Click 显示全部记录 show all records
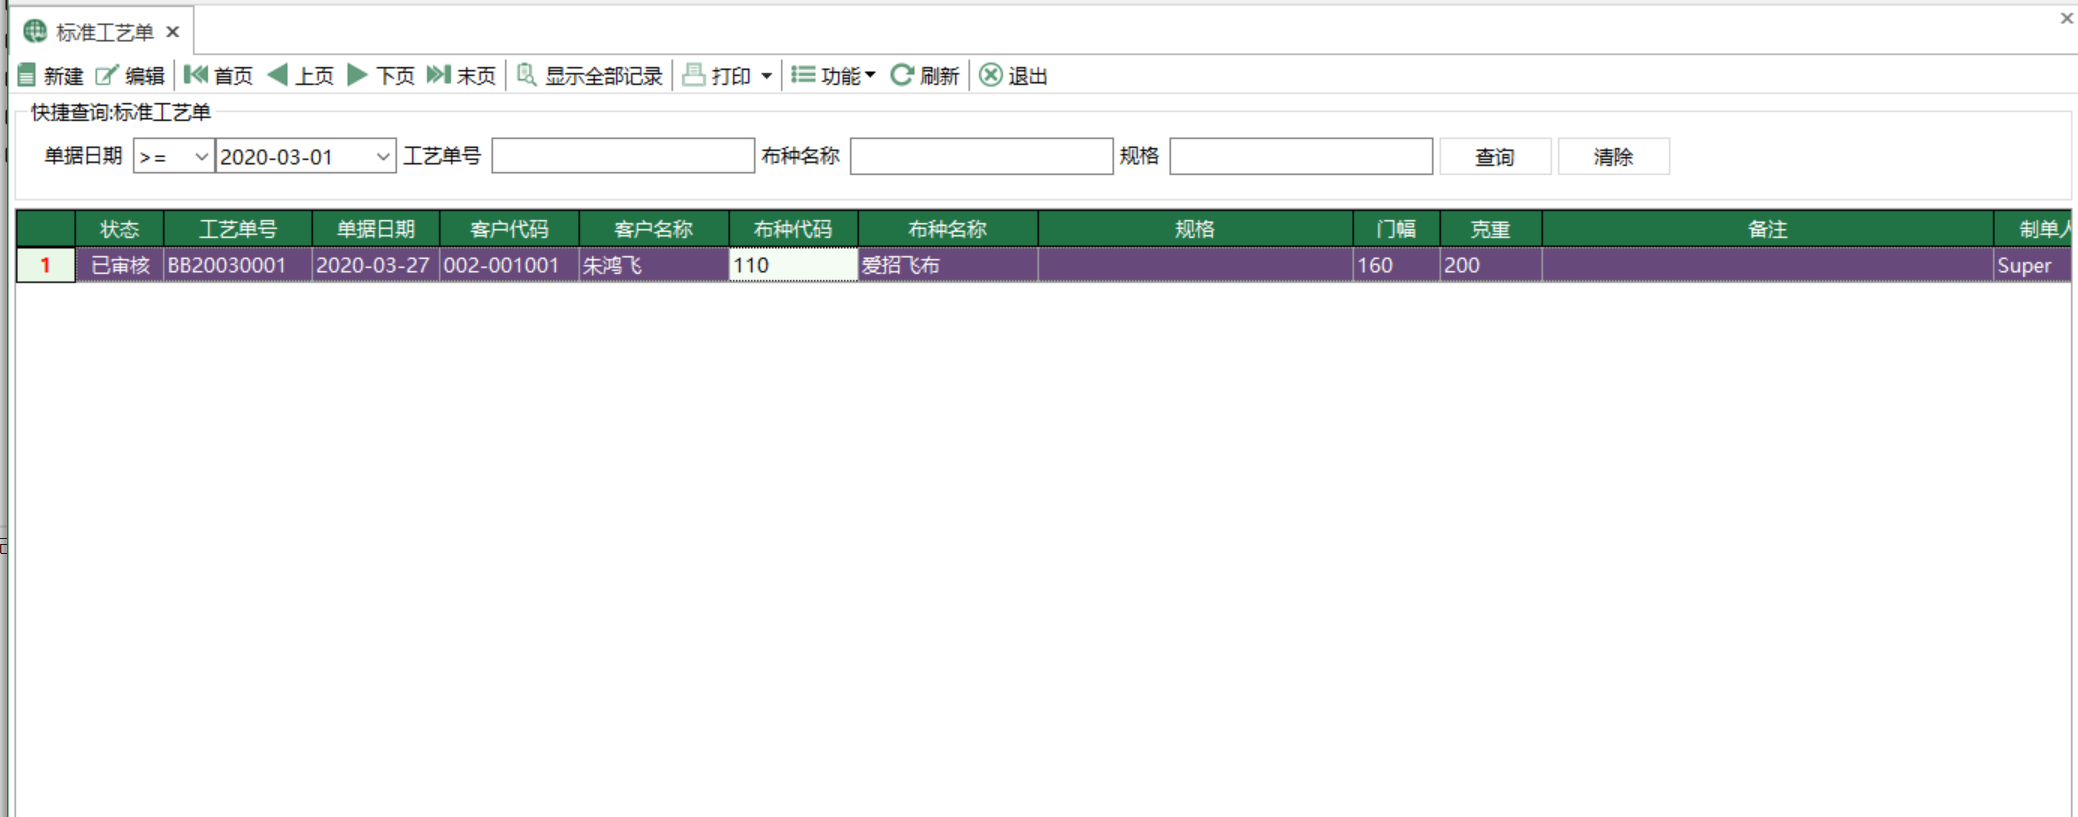 point(590,76)
